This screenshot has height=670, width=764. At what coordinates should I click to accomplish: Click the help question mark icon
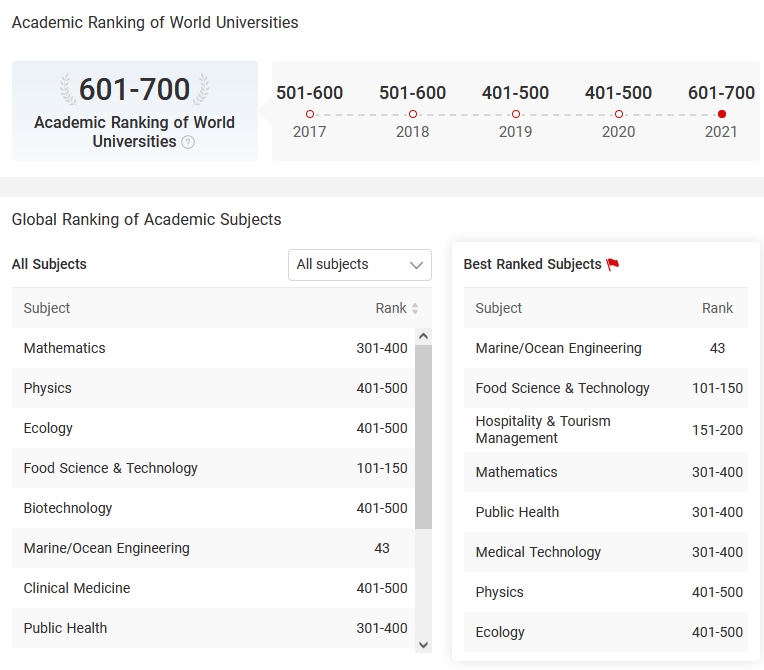[x=188, y=142]
